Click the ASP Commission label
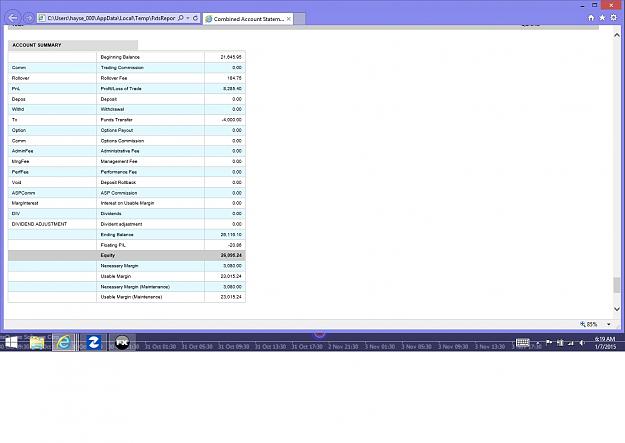 (119, 193)
